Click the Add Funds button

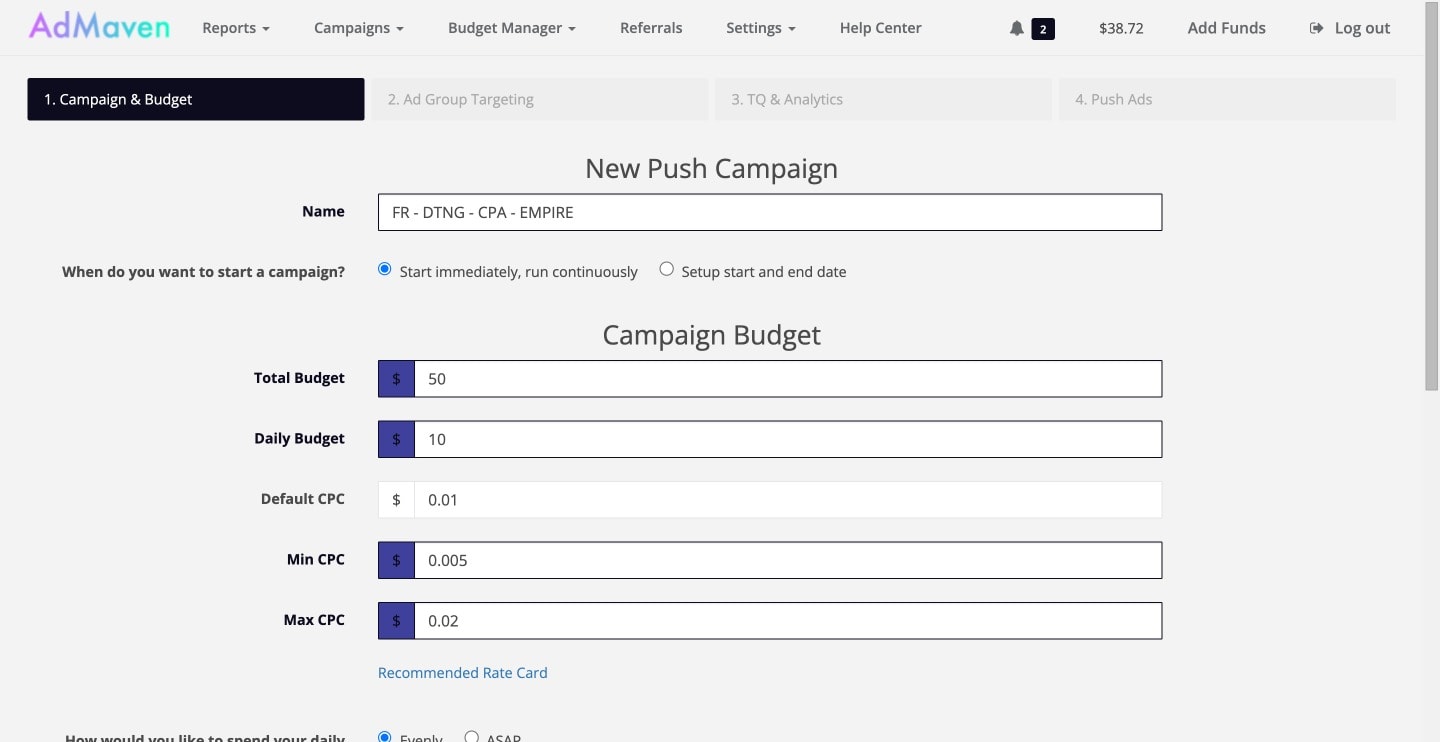click(1226, 27)
